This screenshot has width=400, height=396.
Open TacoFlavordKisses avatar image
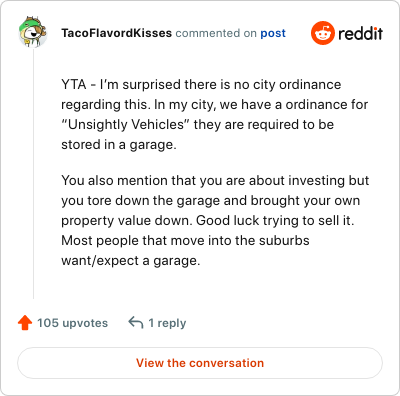pos(33,32)
